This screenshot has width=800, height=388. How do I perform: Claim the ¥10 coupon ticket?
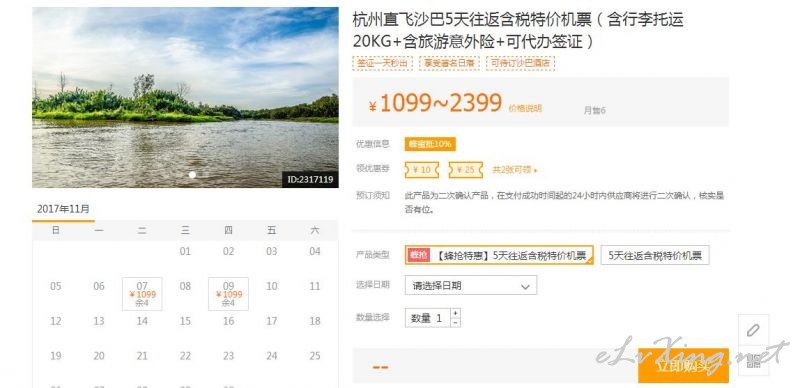(421, 170)
